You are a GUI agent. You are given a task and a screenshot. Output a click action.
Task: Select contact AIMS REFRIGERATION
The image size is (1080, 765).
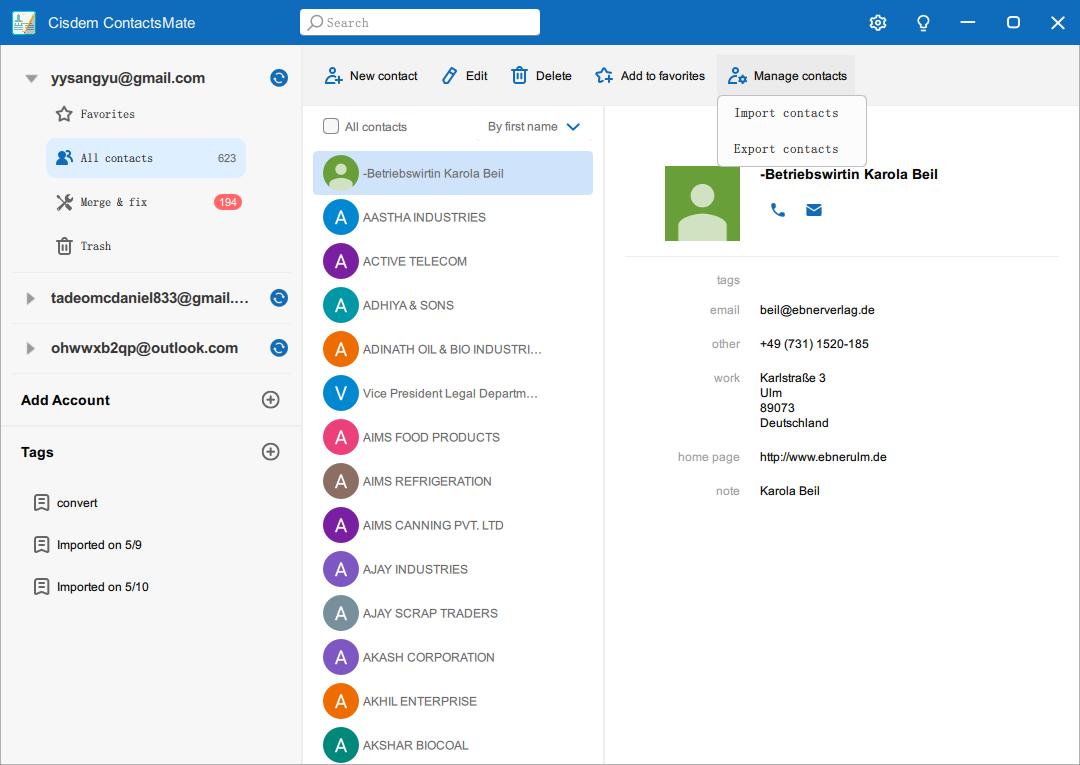pyautogui.click(x=453, y=481)
